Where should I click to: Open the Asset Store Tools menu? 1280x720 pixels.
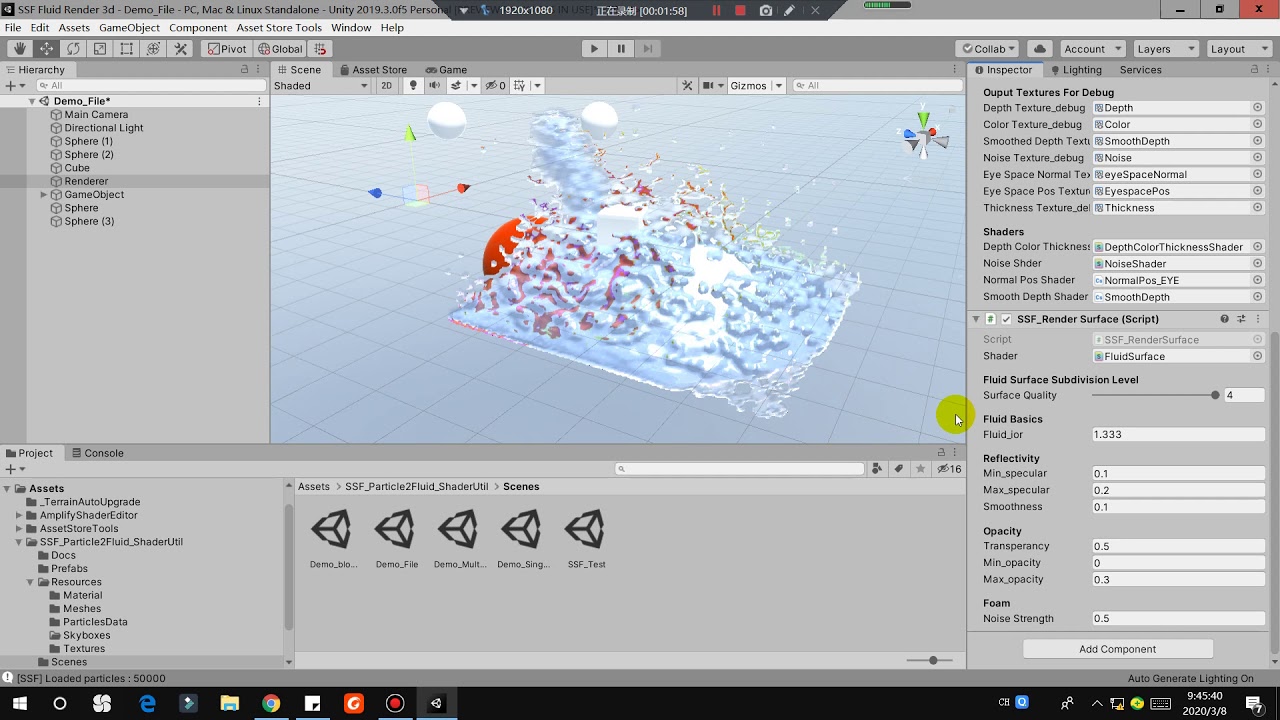pos(279,28)
